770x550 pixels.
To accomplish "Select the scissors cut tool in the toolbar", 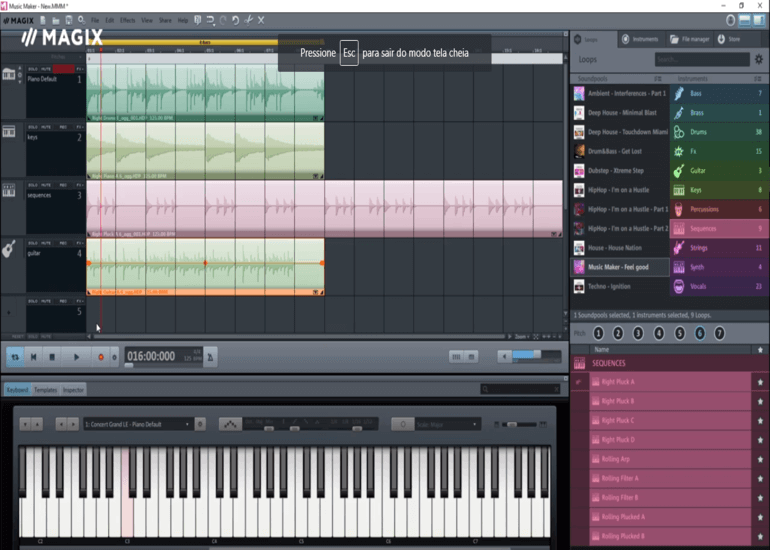I will point(248,20).
